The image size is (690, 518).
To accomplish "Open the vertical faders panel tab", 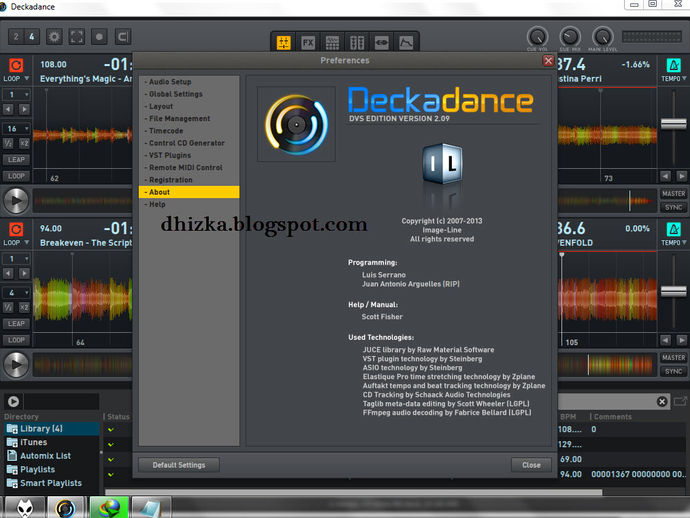I will (x=357, y=43).
